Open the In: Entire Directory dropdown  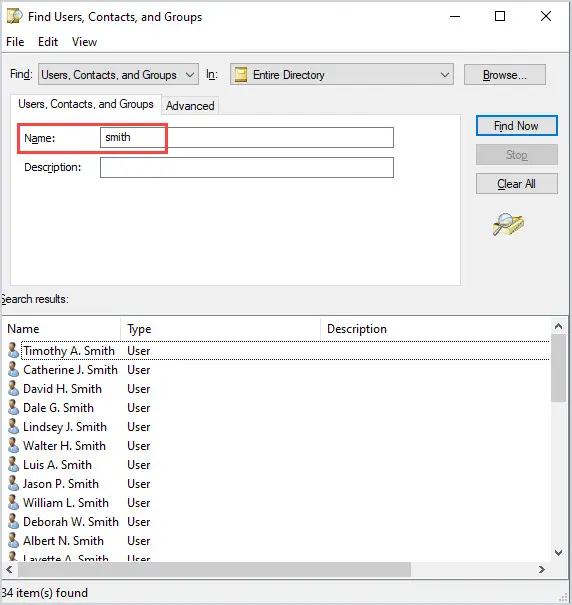342,74
